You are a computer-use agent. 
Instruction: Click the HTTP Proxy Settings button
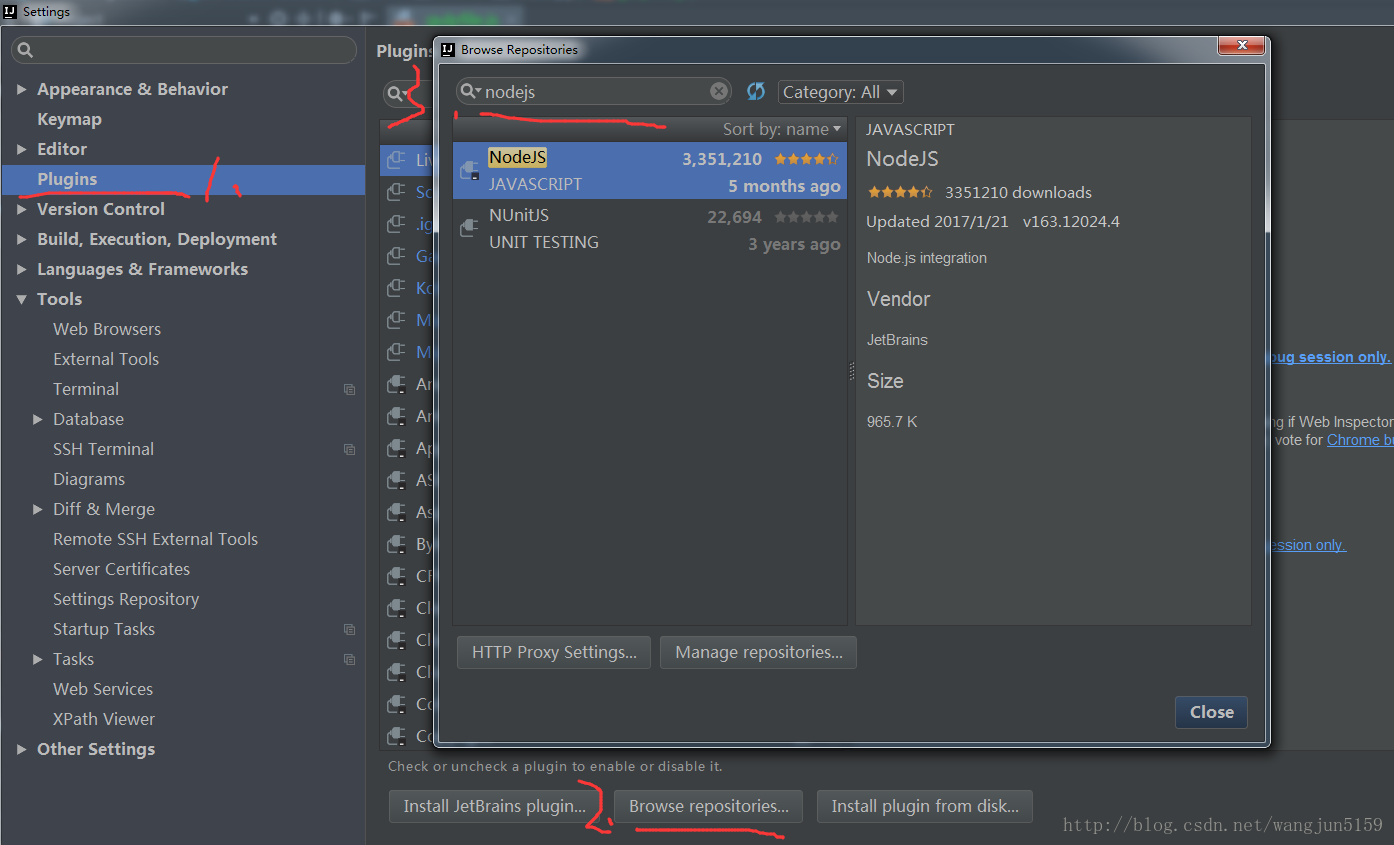[x=554, y=652]
